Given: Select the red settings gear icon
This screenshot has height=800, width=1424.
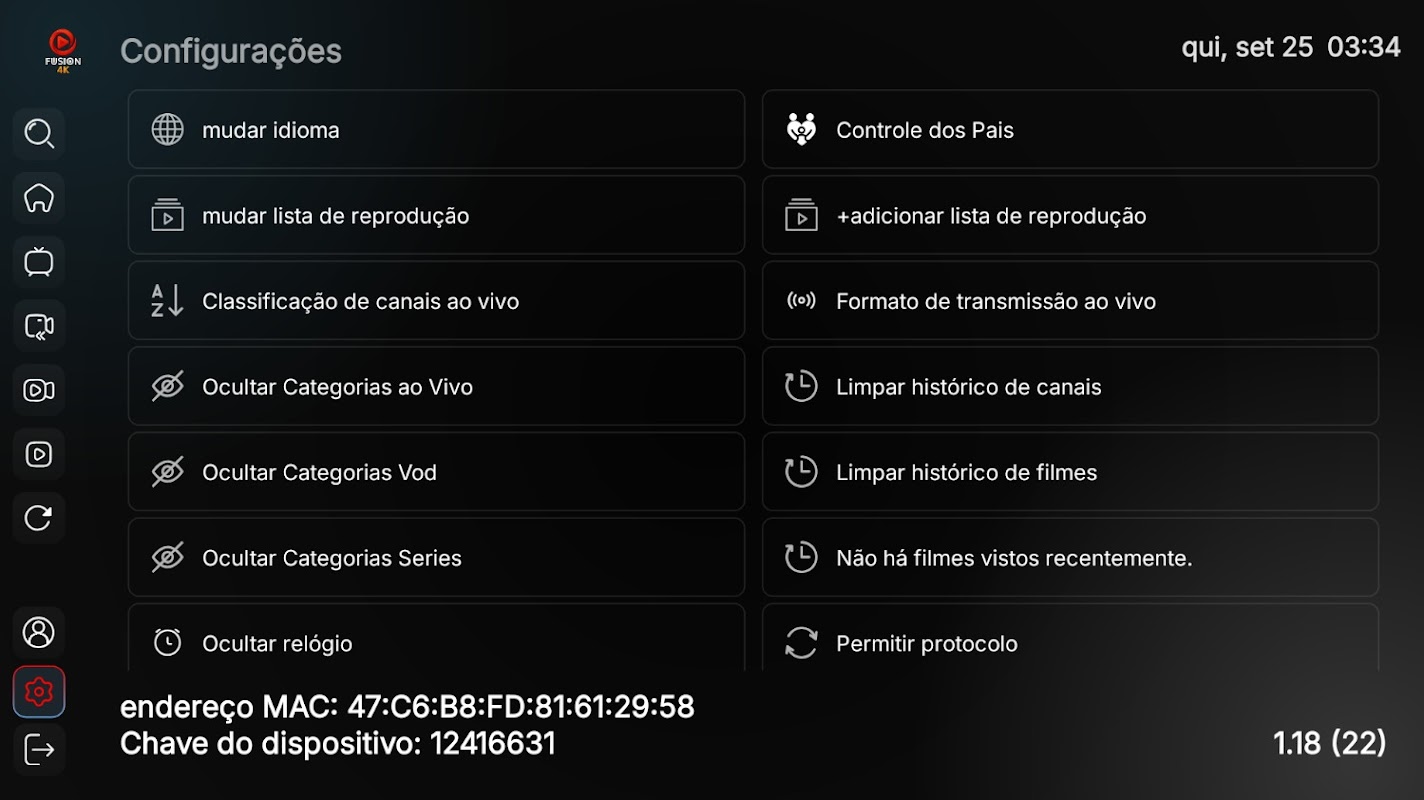Looking at the screenshot, I should tap(39, 691).
